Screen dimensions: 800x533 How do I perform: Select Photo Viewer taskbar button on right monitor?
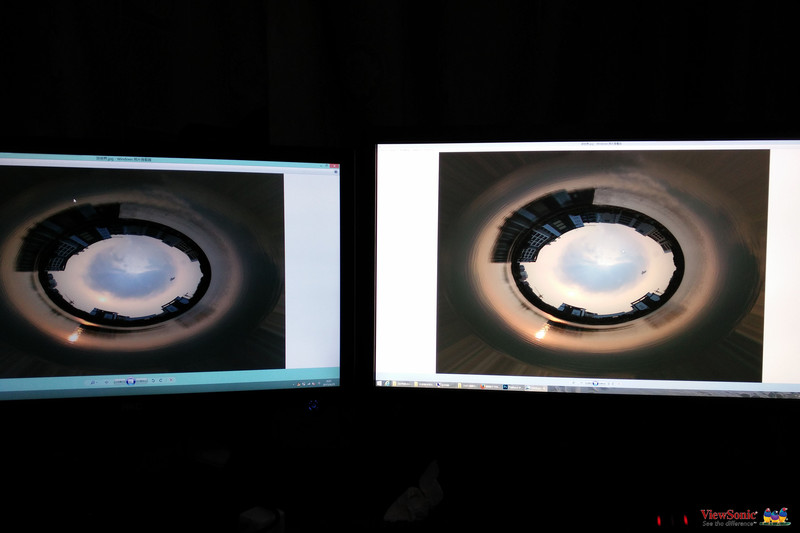[x=535, y=388]
